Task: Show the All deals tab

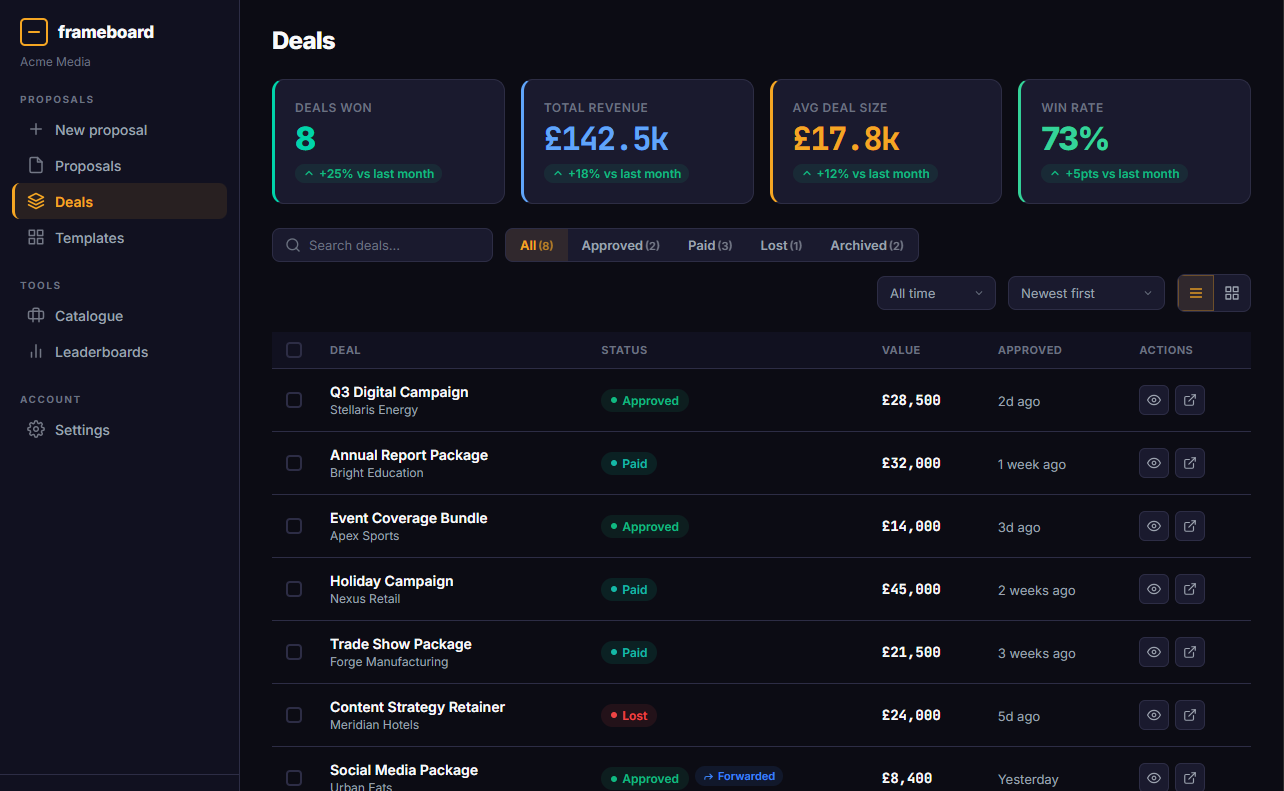Action: point(537,245)
